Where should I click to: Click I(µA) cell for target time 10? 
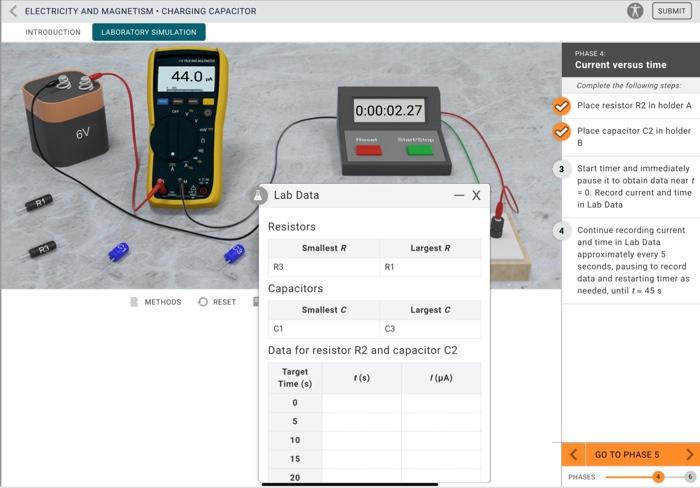click(x=441, y=440)
